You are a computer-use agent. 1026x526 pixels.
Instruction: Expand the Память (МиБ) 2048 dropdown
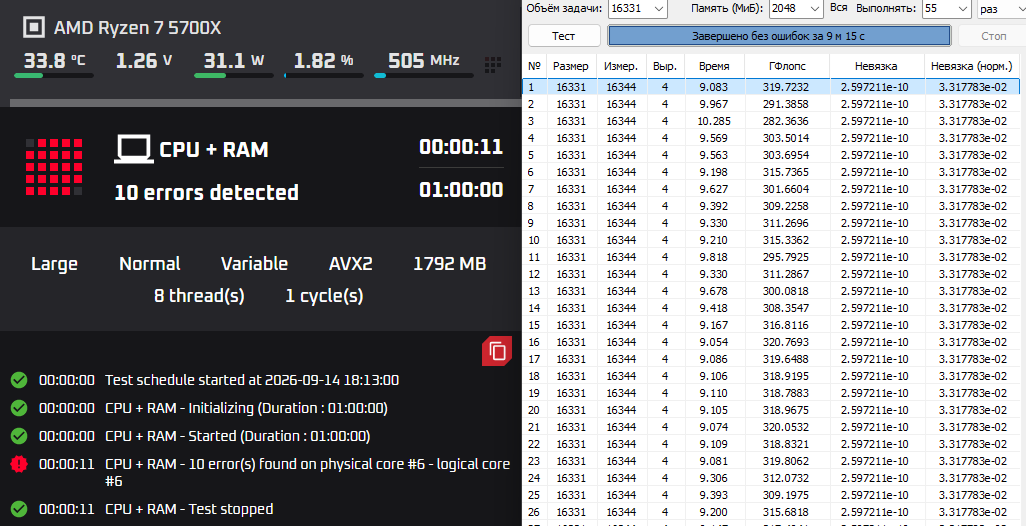796,9
